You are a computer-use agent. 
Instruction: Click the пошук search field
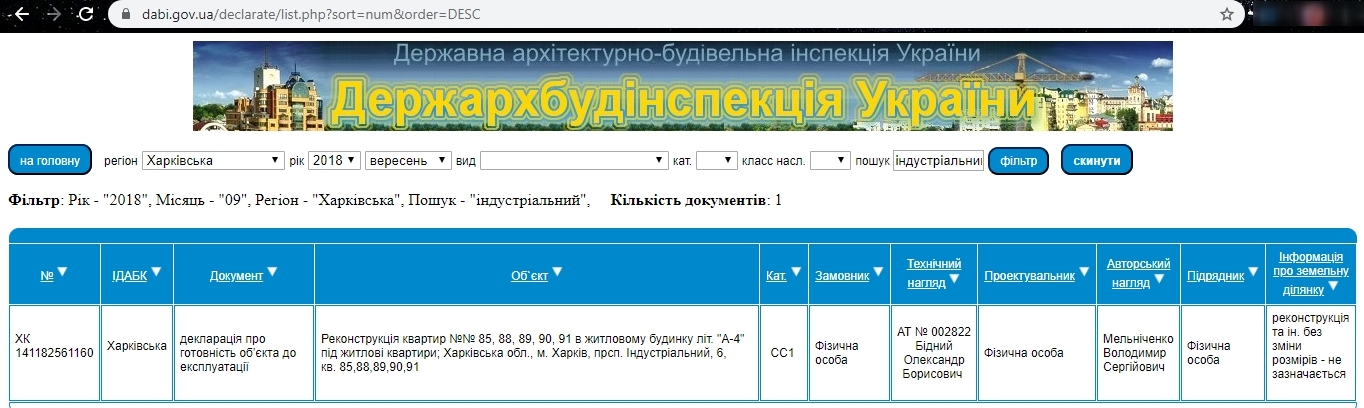[x=938, y=160]
